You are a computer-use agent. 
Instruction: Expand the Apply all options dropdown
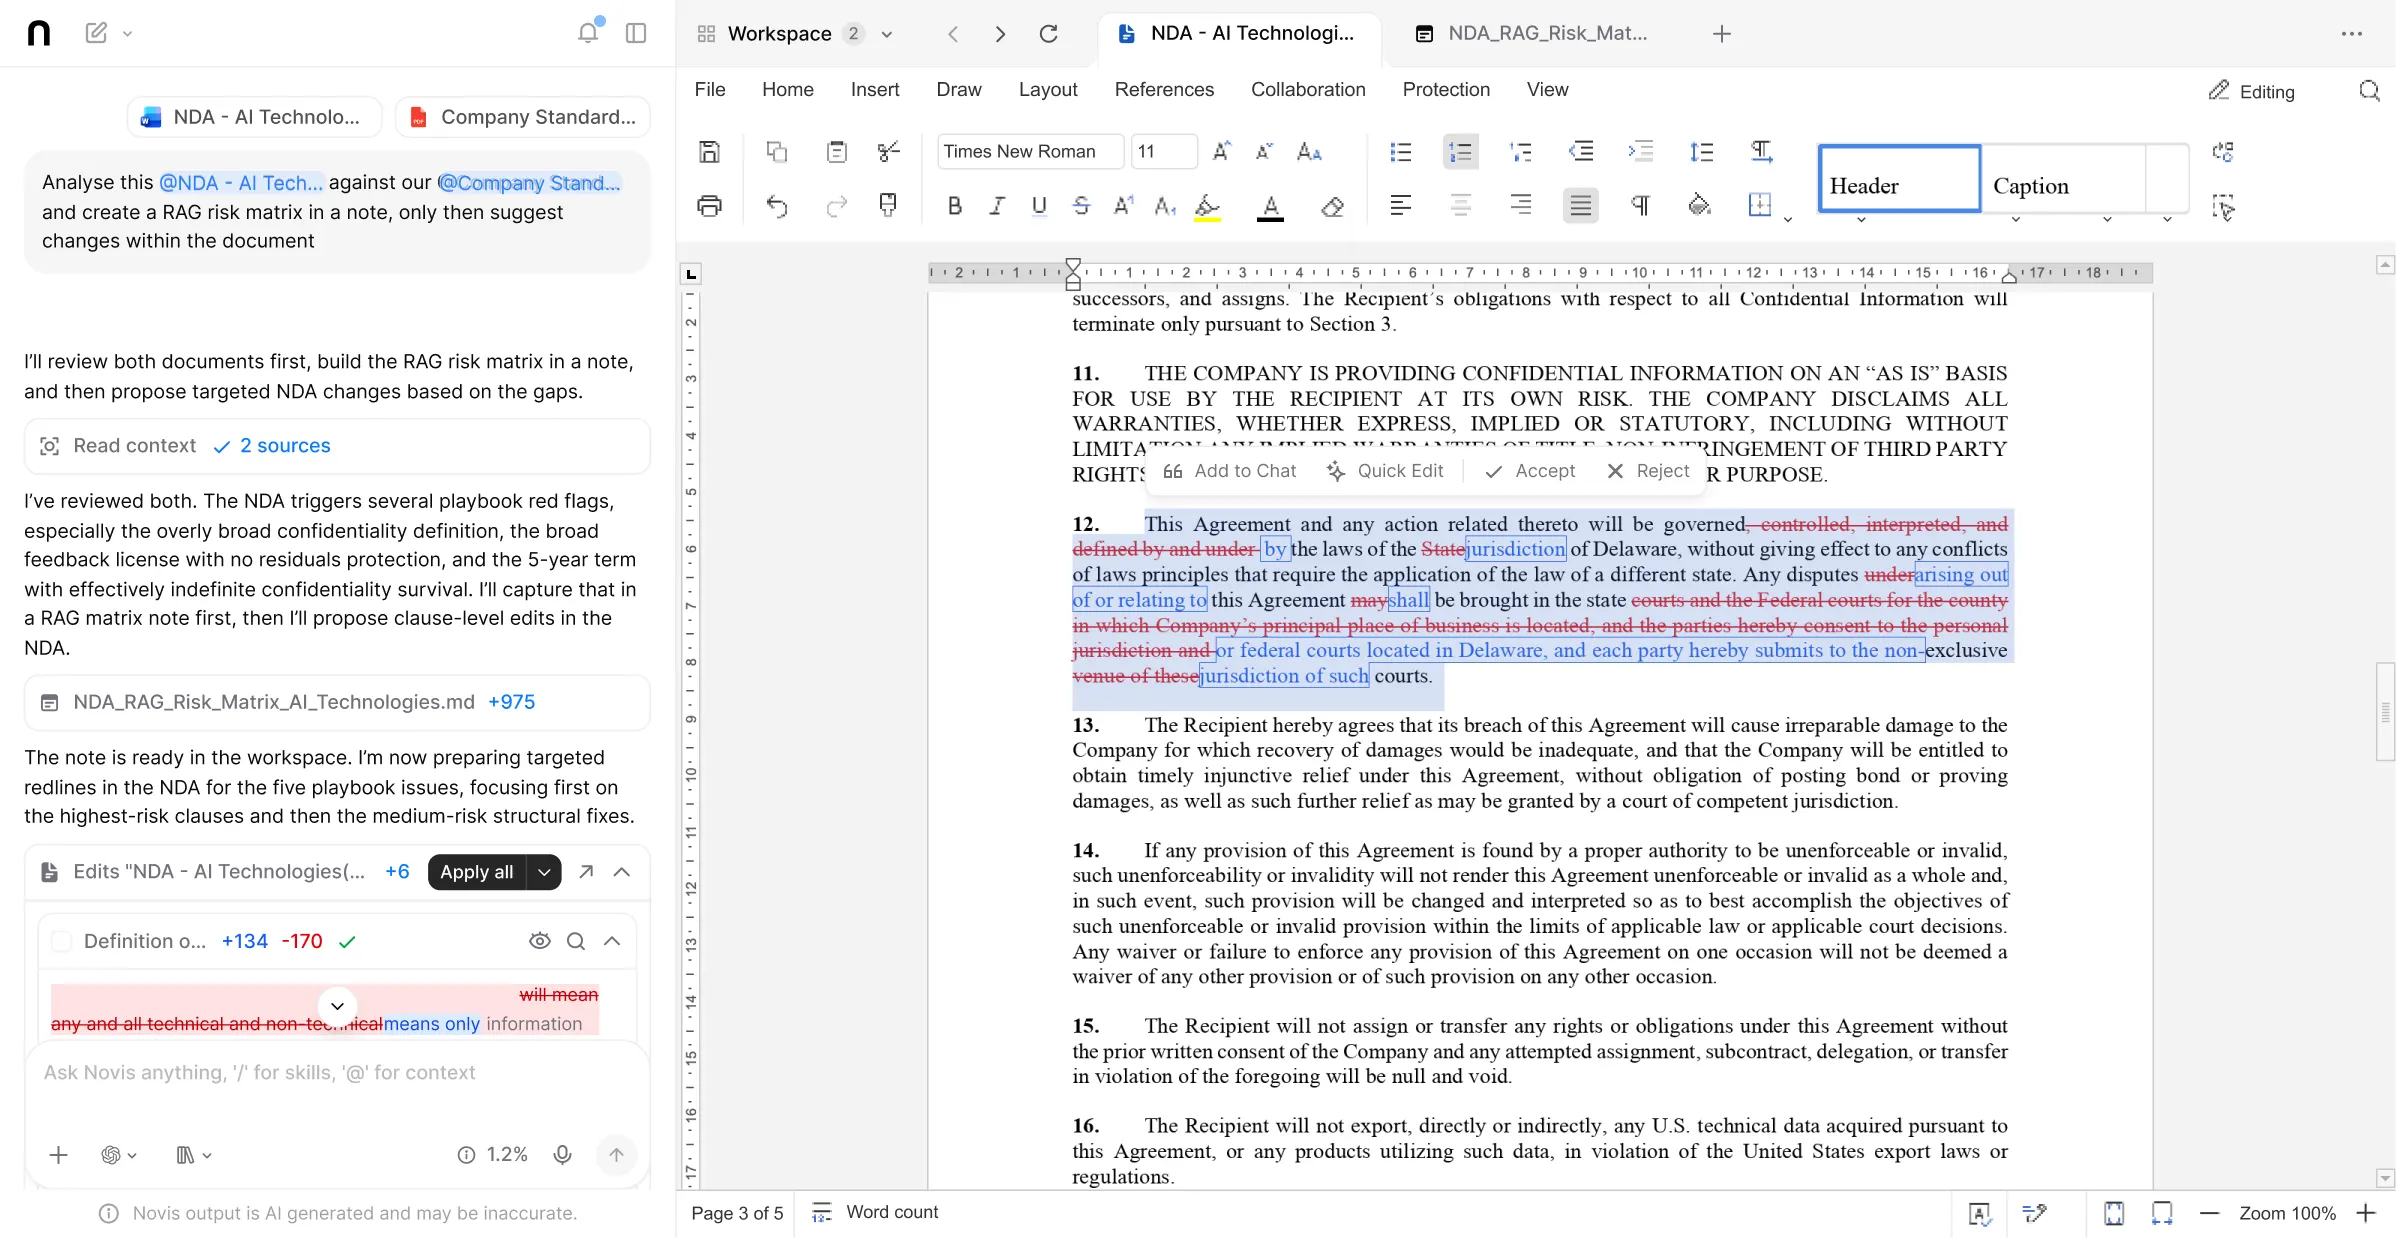(x=544, y=872)
